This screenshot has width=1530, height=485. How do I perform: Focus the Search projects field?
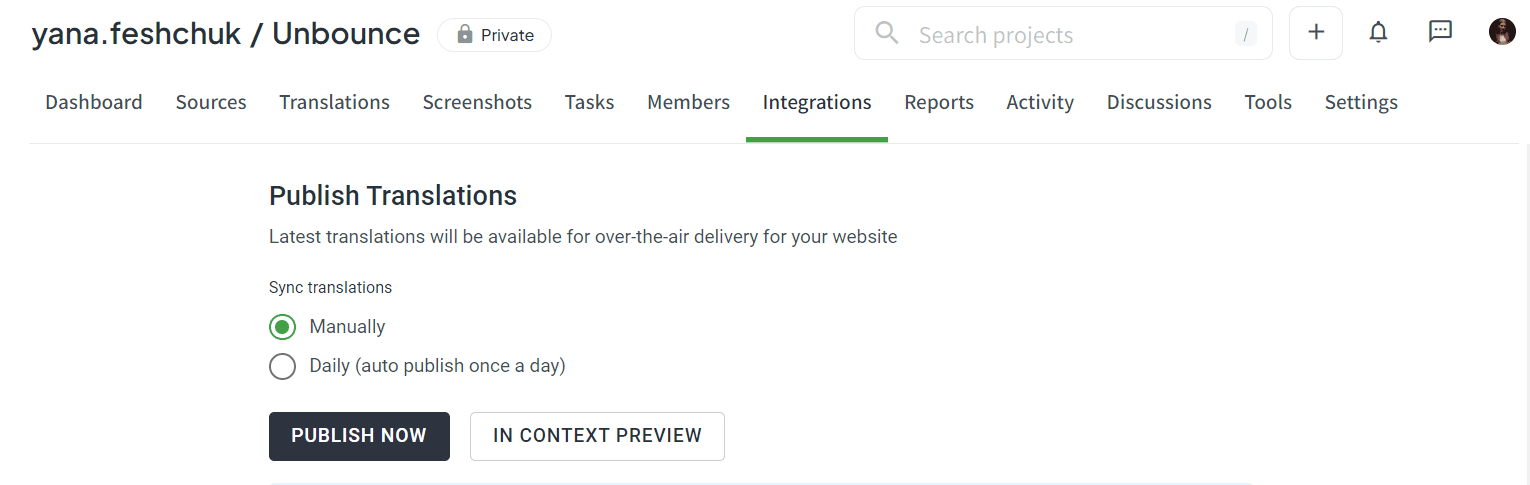(x=1063, y=34)
